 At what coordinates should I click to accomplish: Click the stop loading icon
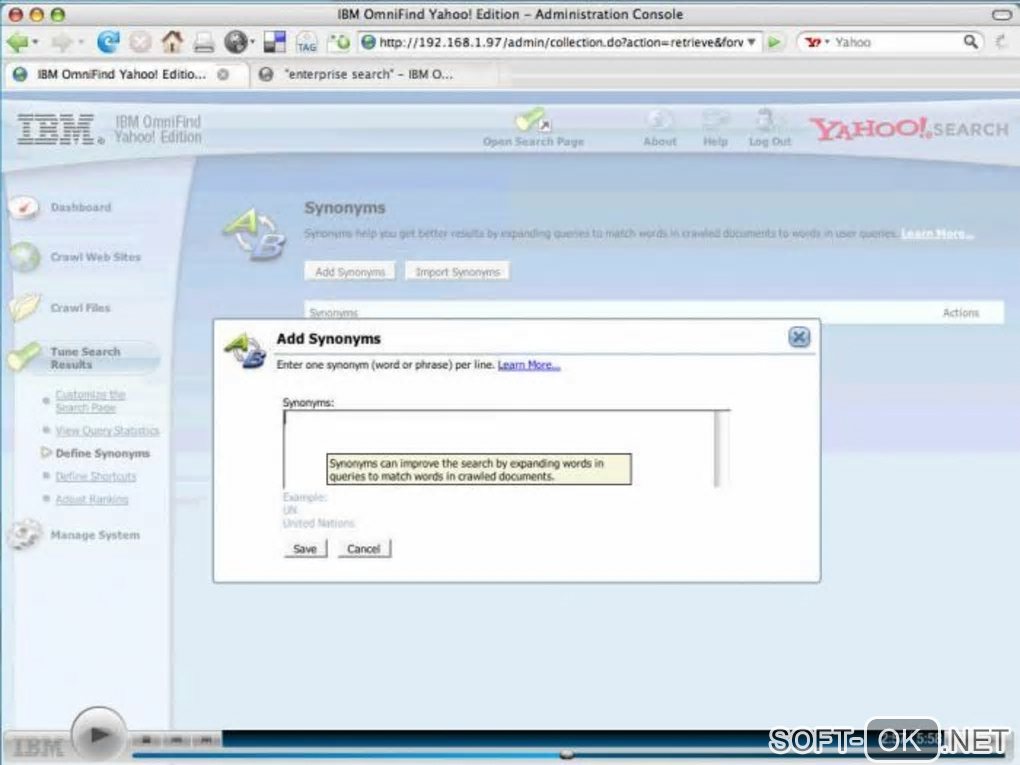(x=140, y=42)
